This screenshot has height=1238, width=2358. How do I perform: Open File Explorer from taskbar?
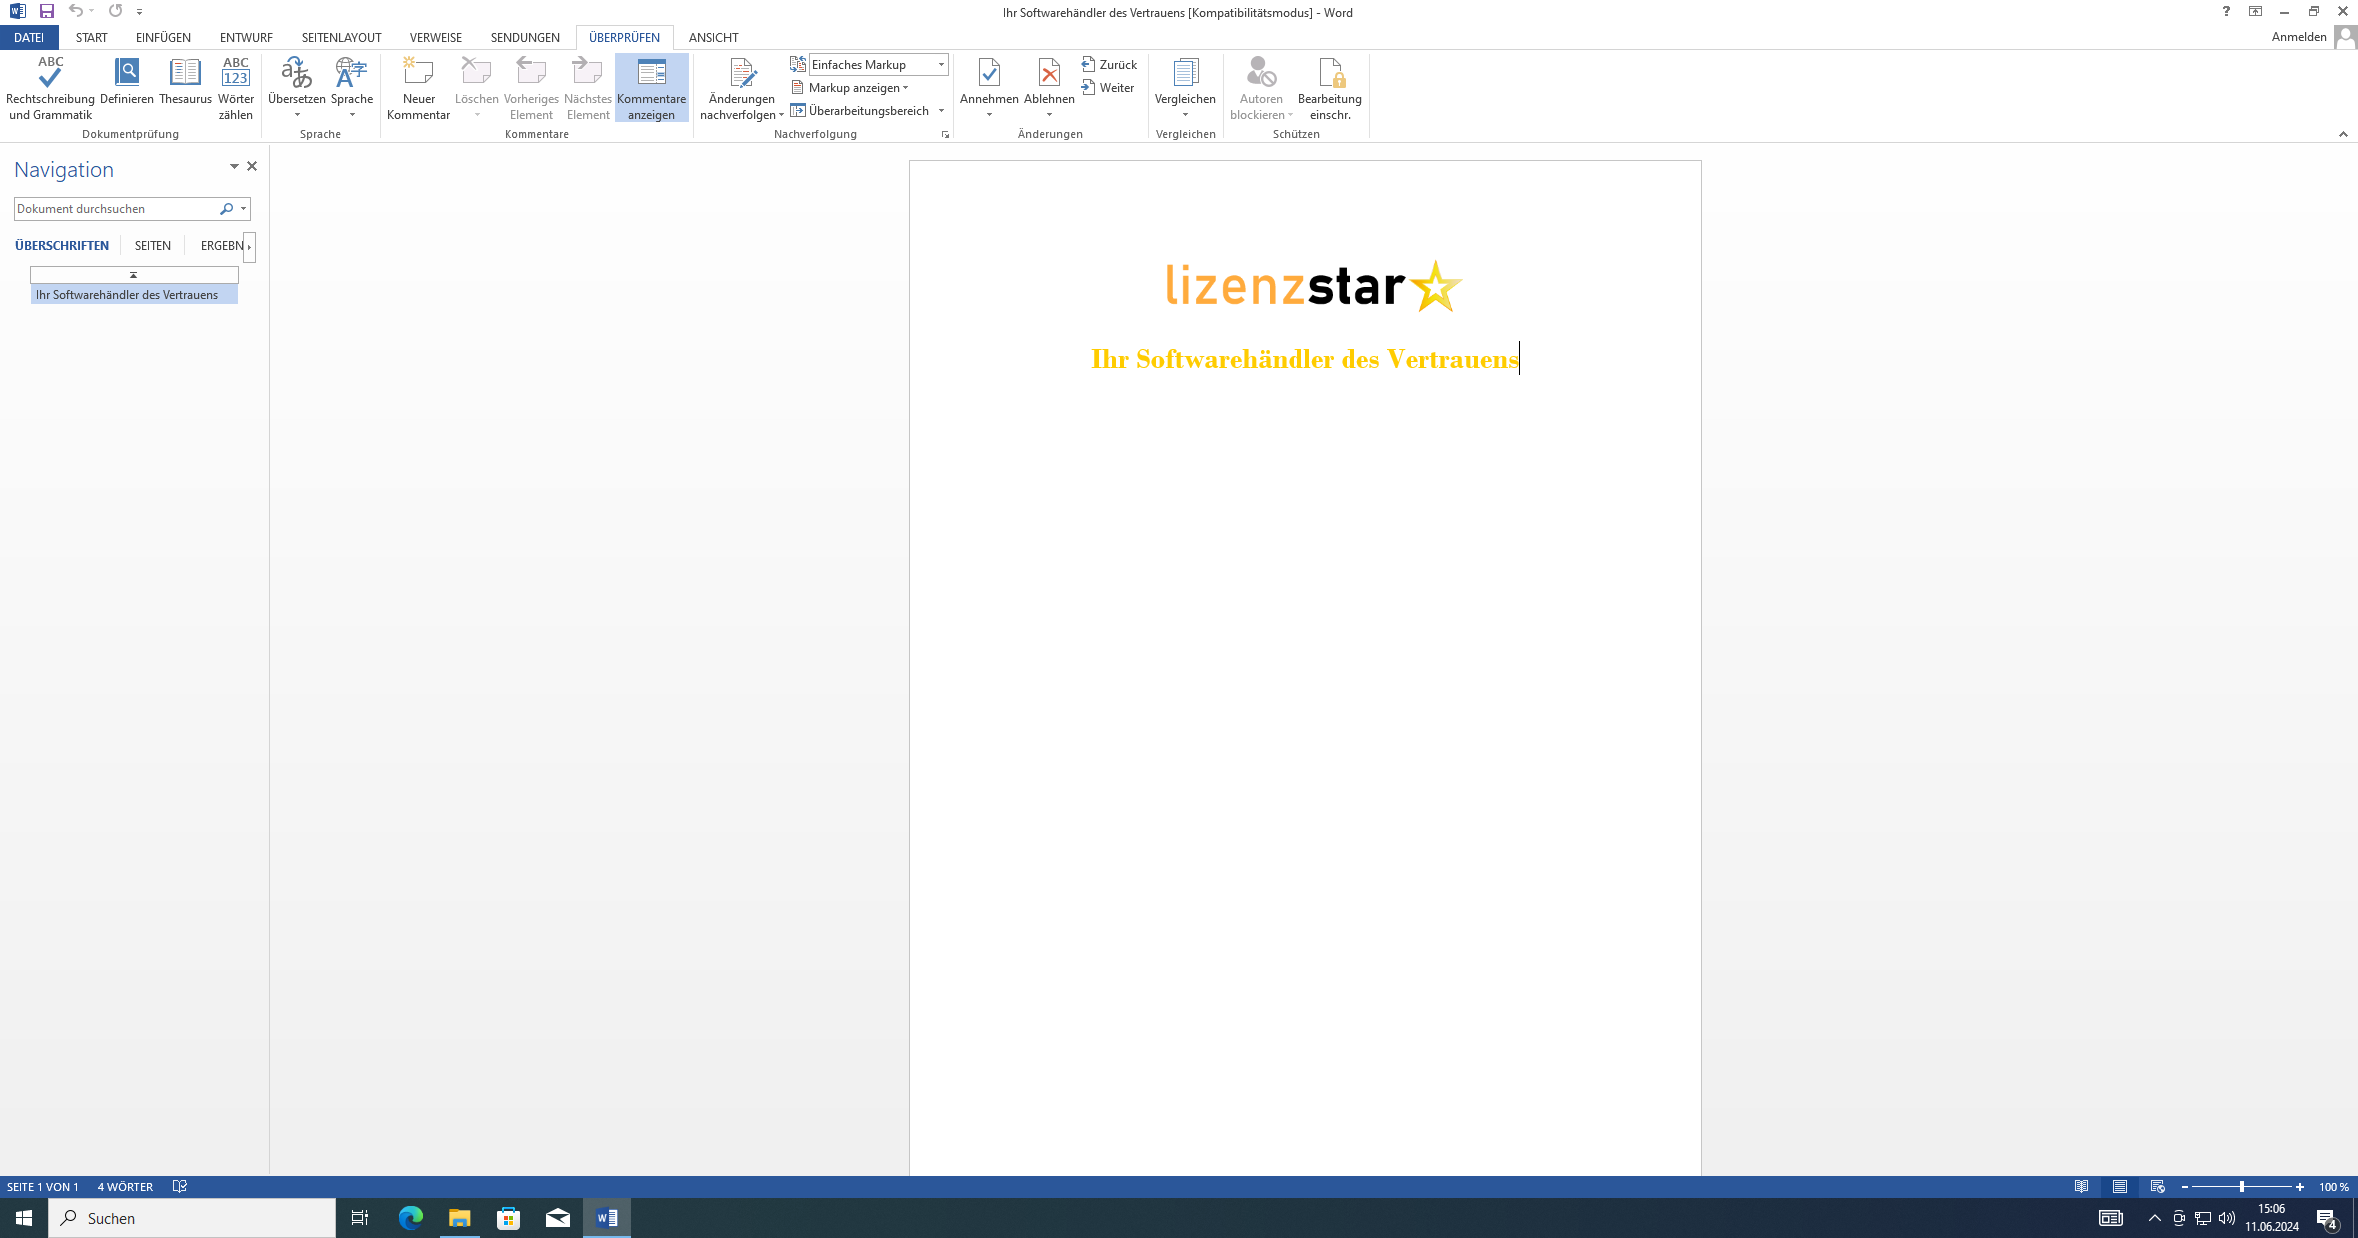click(460, 1218)
